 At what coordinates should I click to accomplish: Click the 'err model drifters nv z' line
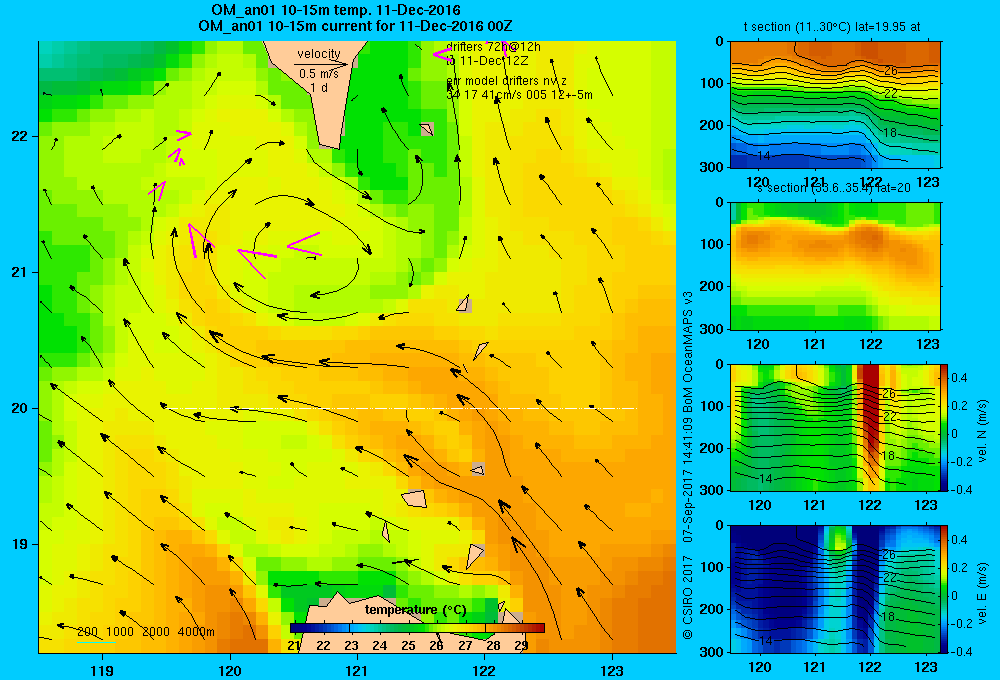tap(506, 81)
